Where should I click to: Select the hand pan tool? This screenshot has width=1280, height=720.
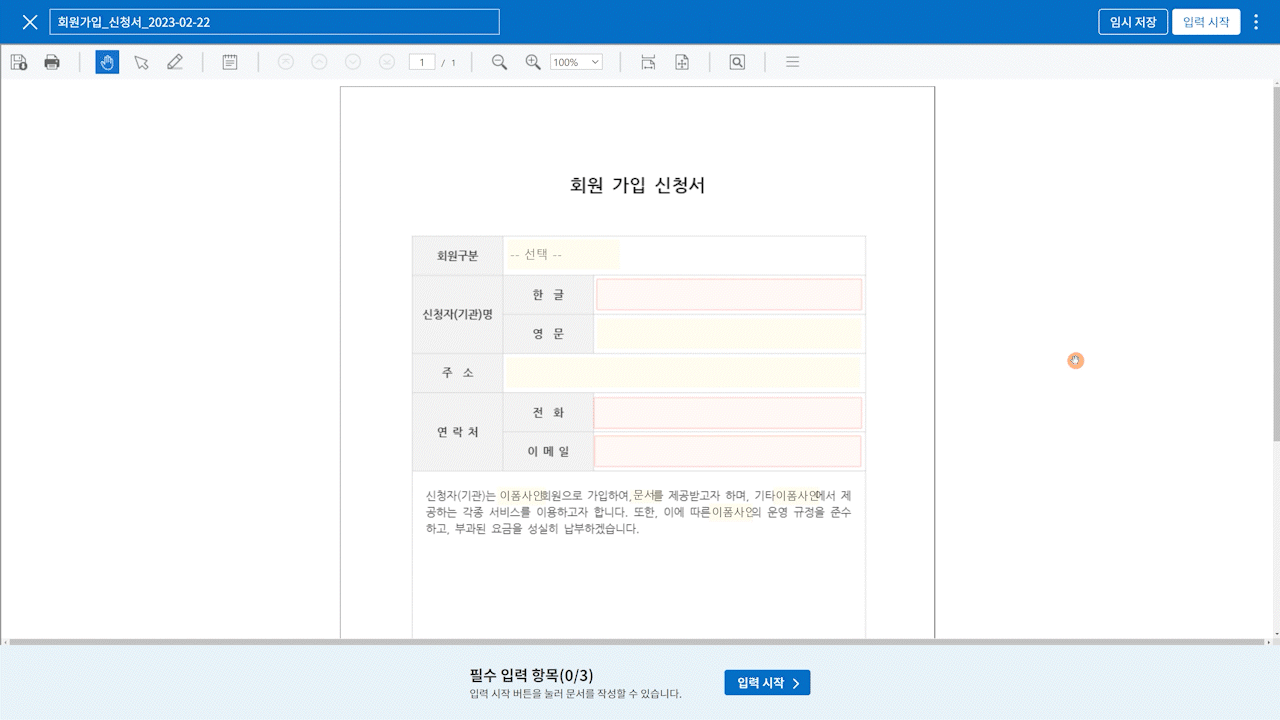(x=107, y=62)
